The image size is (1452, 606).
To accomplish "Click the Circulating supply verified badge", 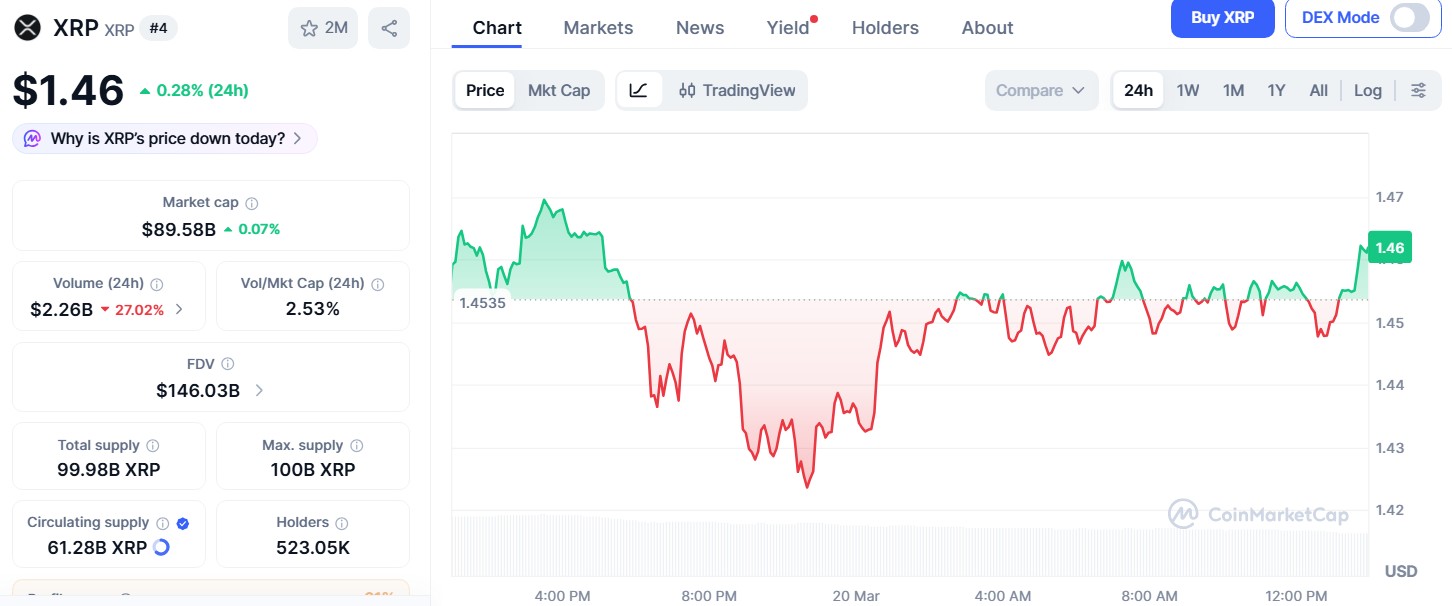I will point(183,523).
